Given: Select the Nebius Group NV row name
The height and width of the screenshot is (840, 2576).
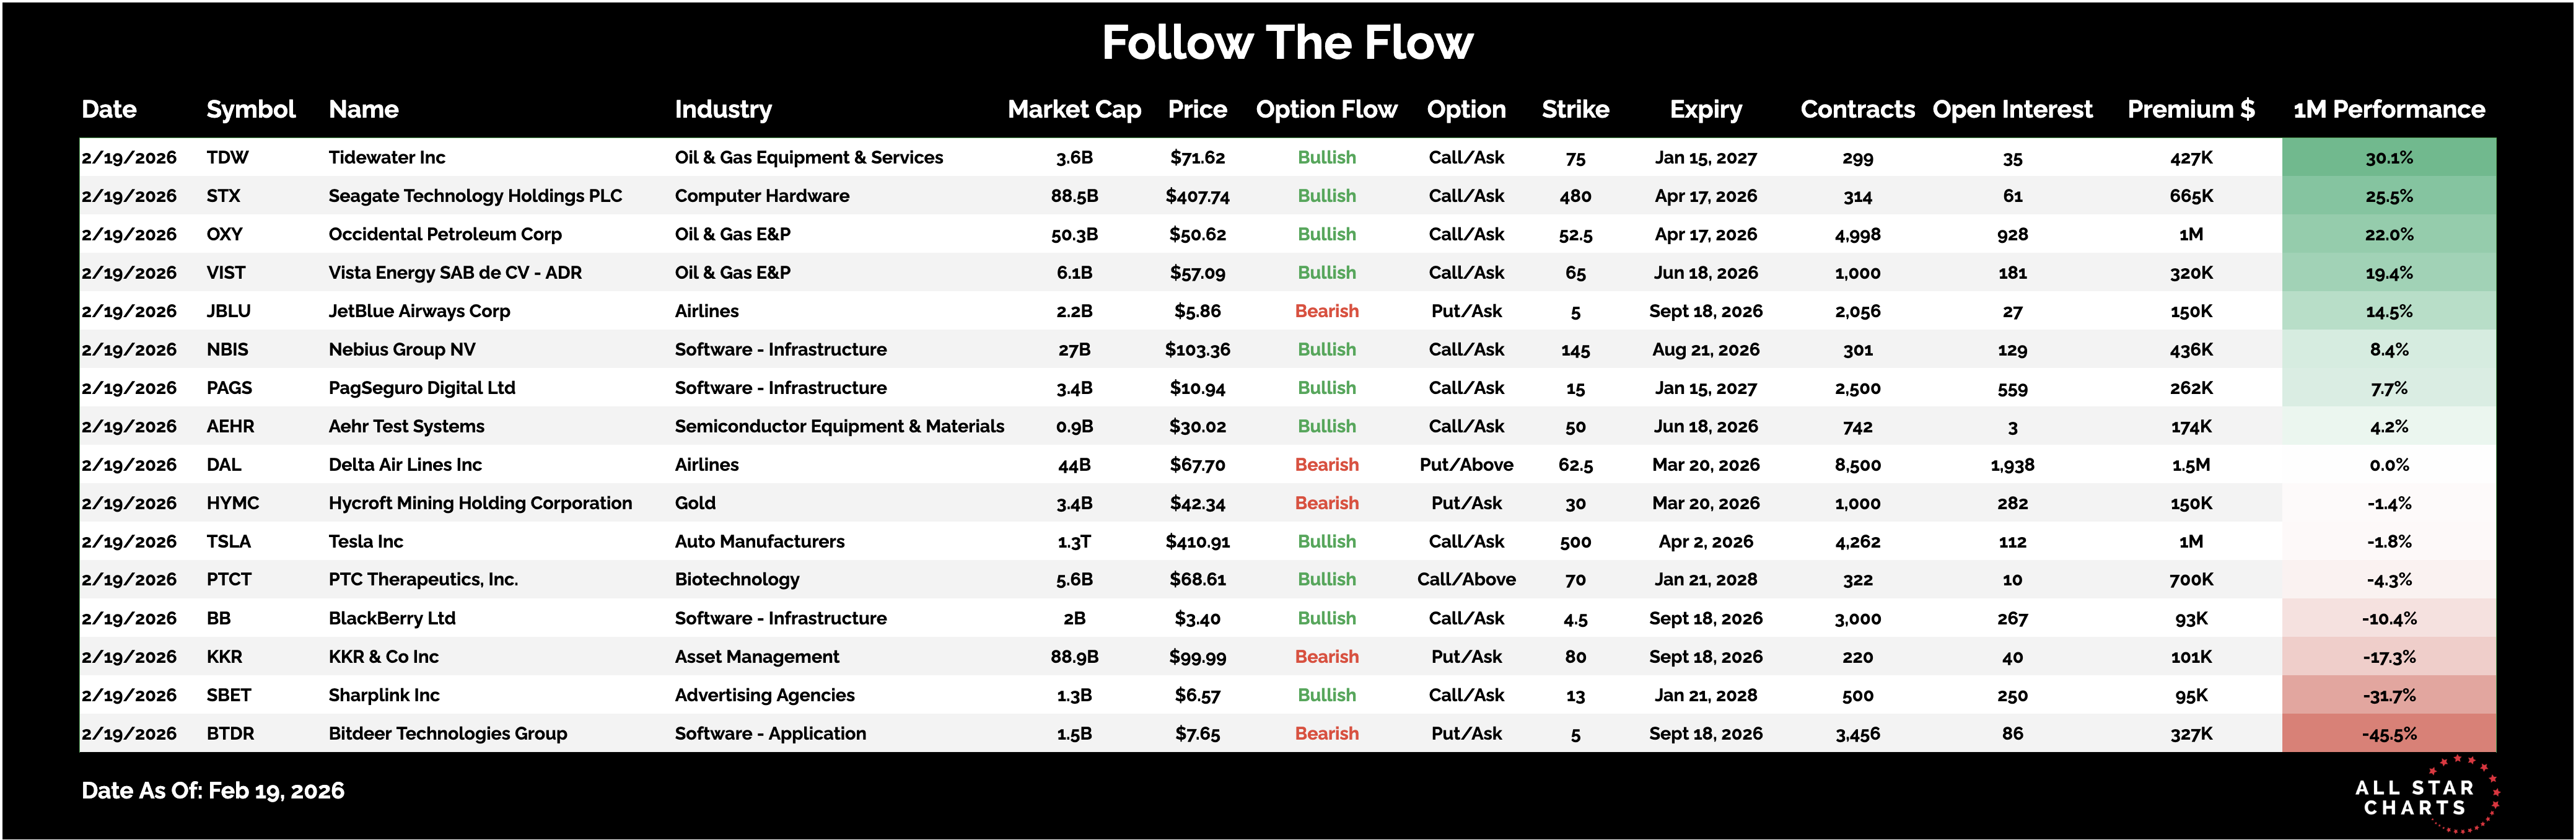Looking at the screenshot, I should tap(402, 350).
